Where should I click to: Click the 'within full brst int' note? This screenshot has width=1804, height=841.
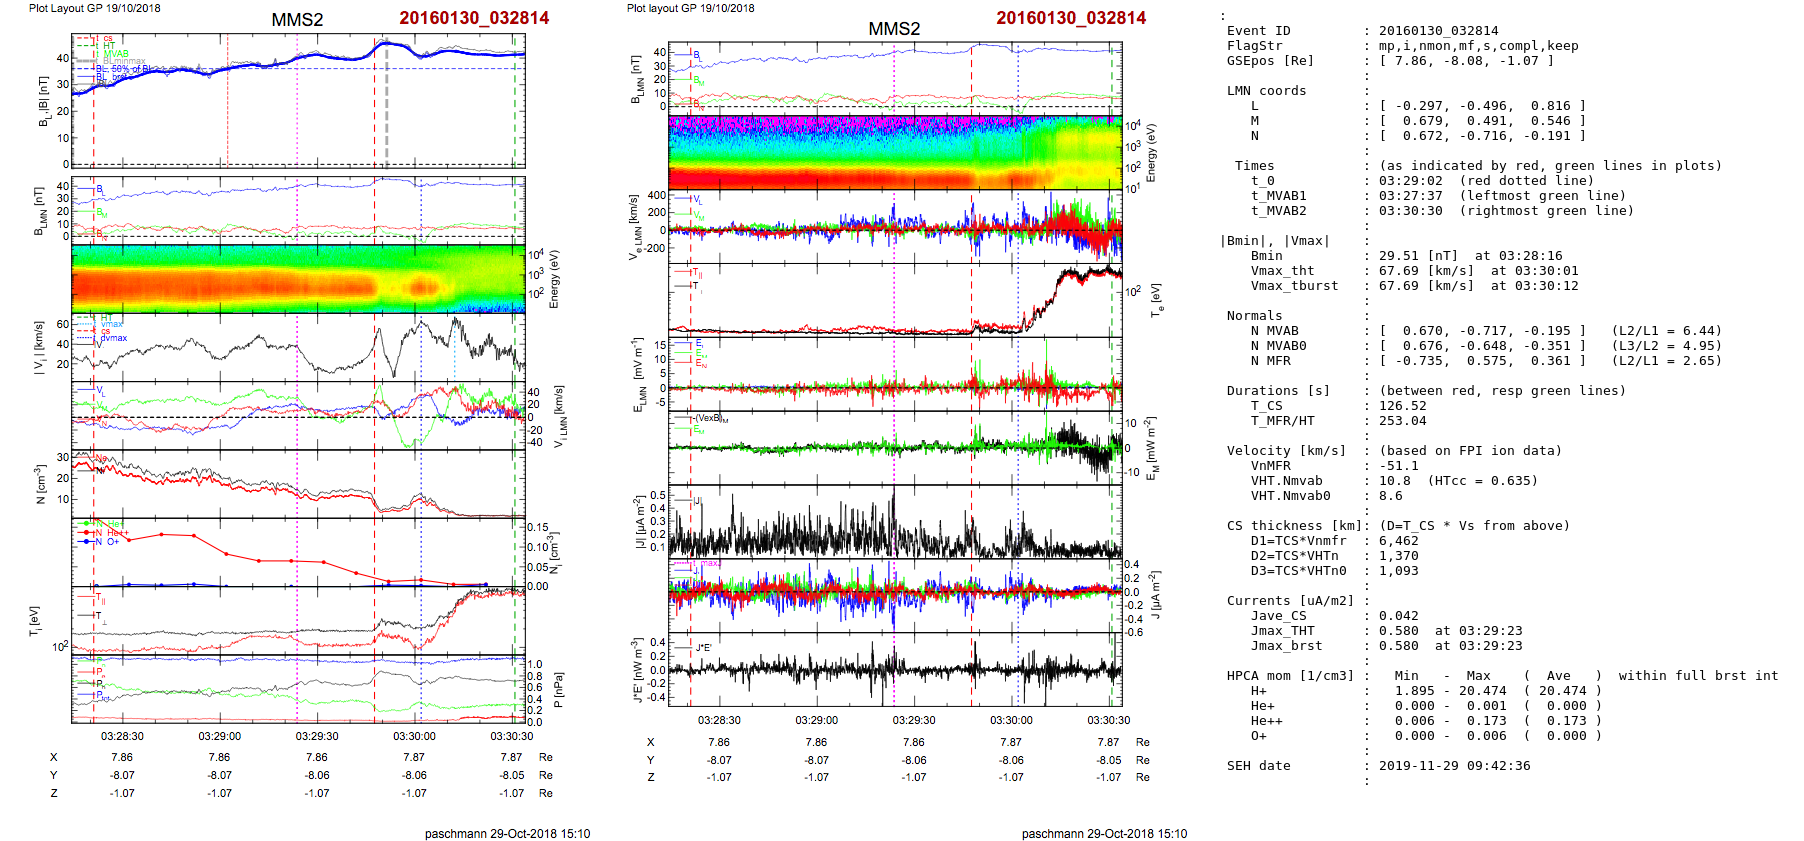[1698, 676]
